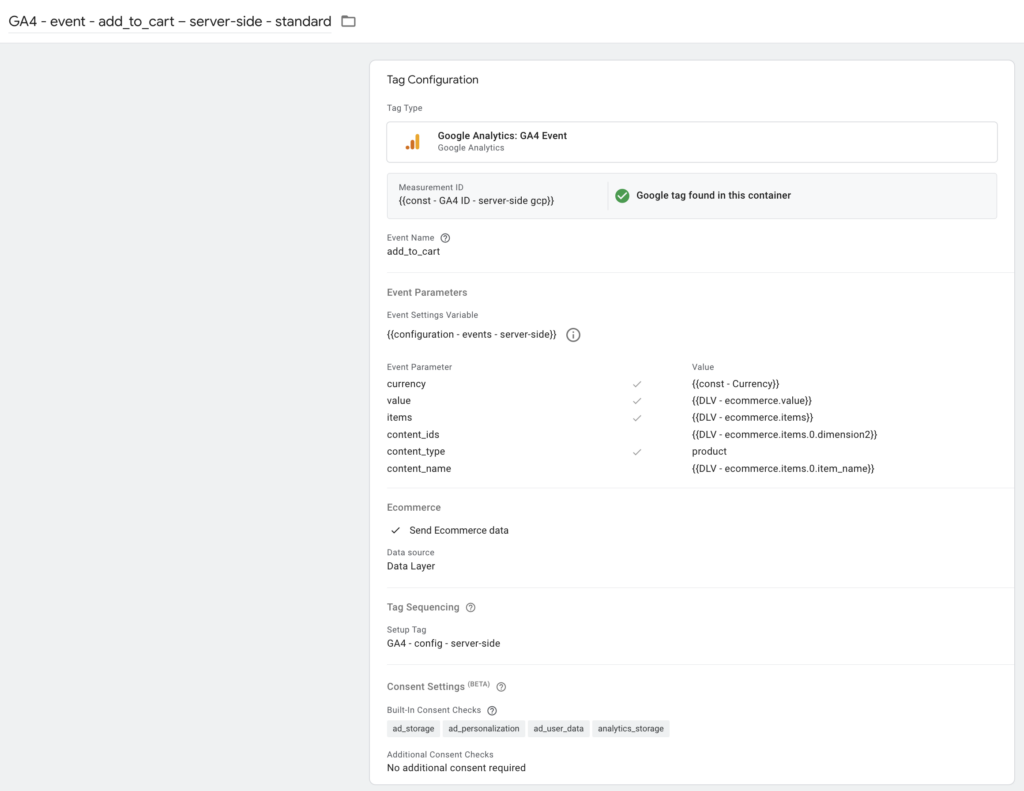
Task: Select the analytics_storage consent chip
Action: [x=630, y=729]
